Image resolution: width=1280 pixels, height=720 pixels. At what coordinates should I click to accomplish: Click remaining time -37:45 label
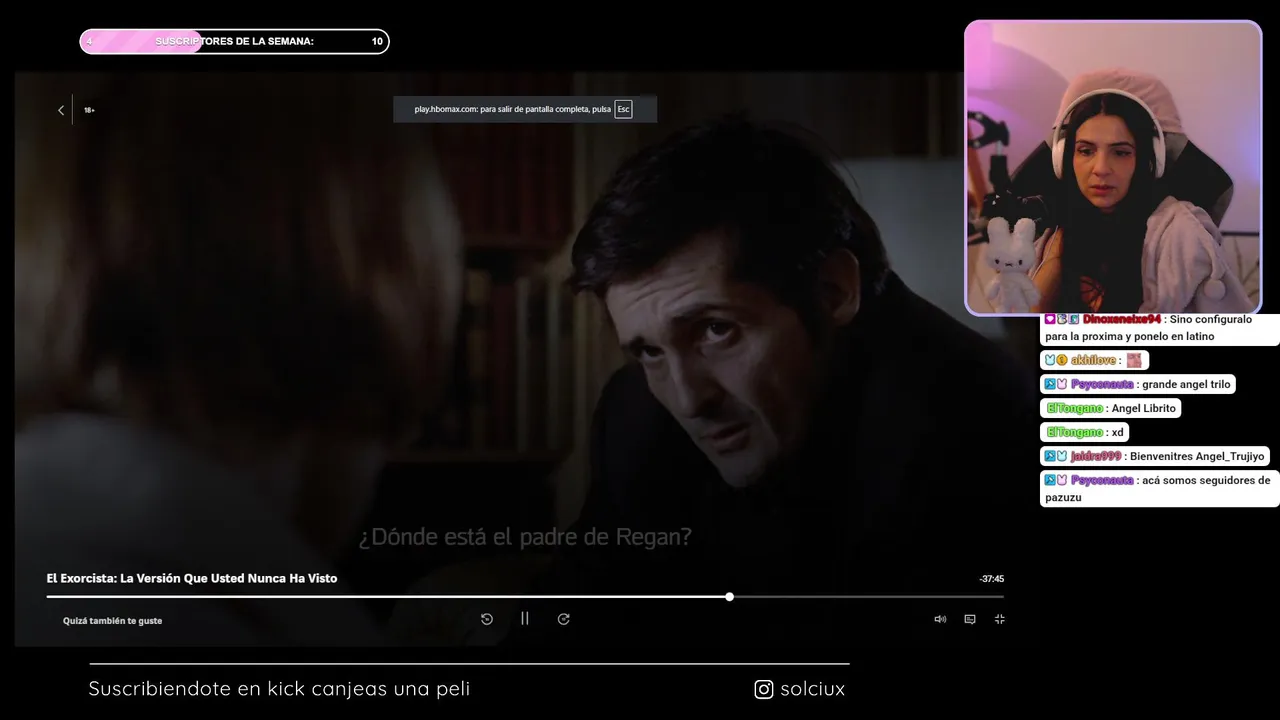[x=992, y=579]
